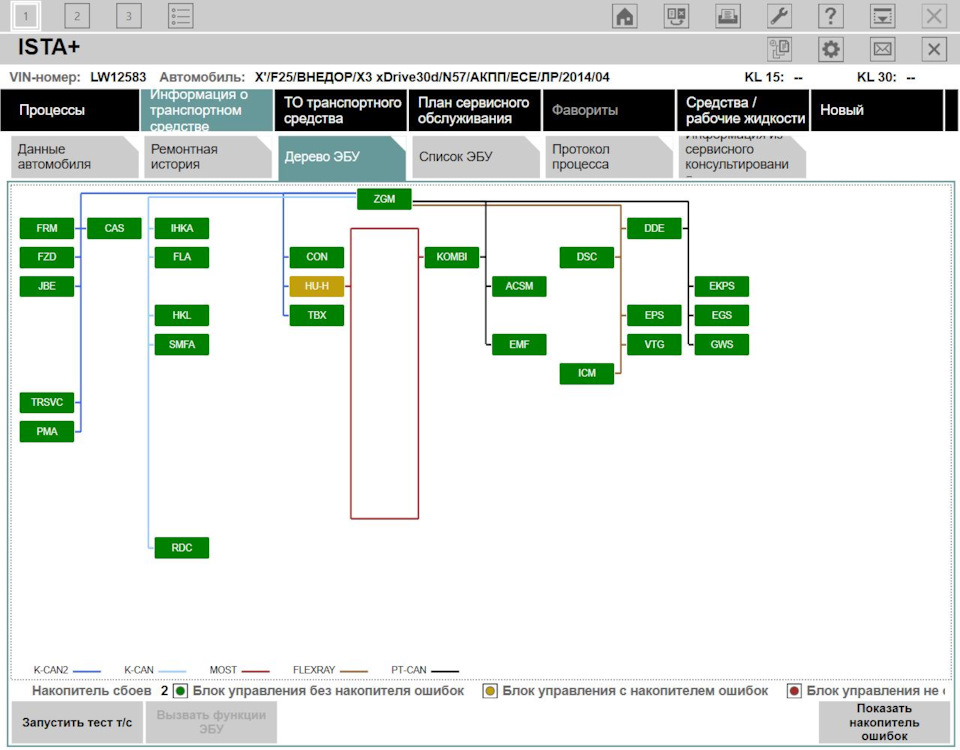The width and height of the screenshot is (960, 750).
Task: Close the ISTA+ session with X
Action: [x=934, y=49]
